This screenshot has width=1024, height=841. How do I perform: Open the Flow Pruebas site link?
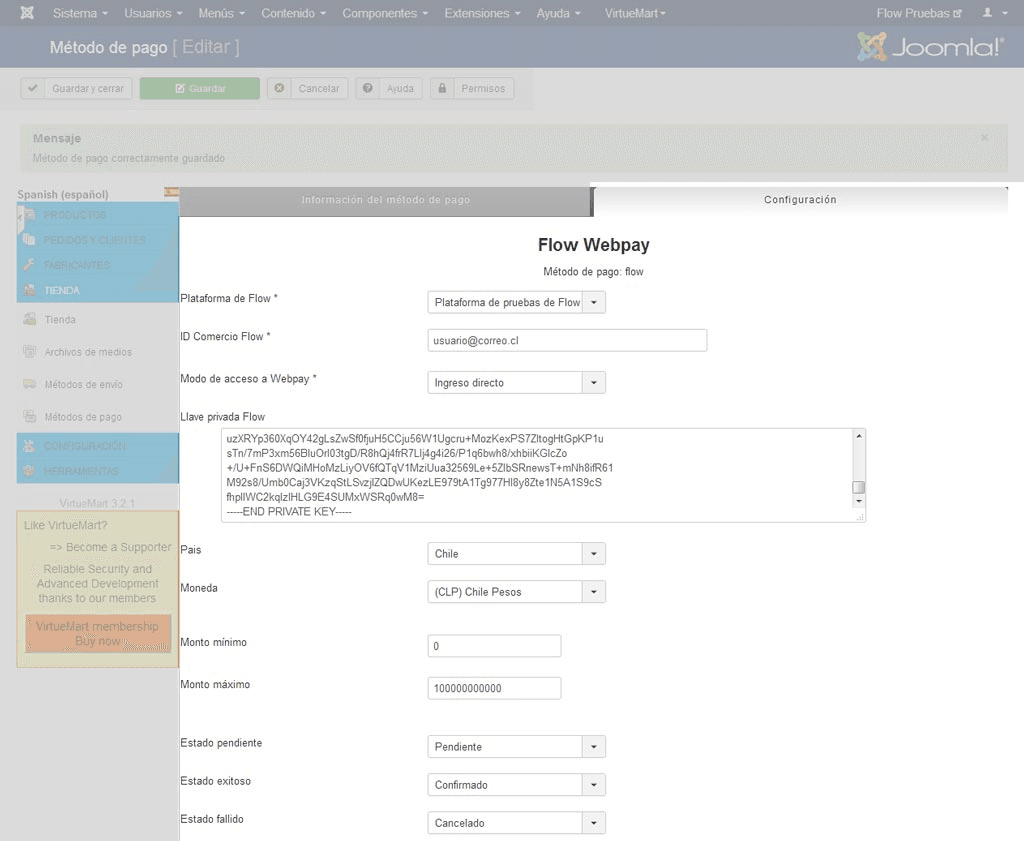pos(919,13)
